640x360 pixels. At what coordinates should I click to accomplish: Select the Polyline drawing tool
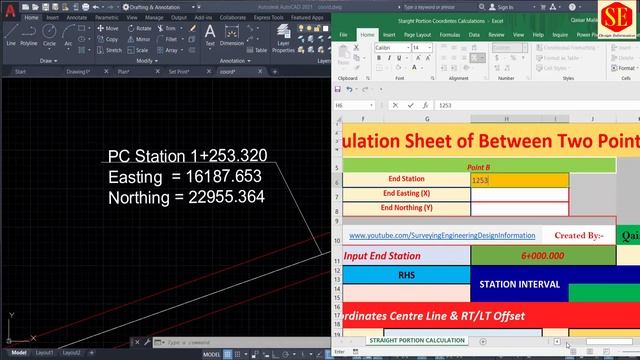29,35
